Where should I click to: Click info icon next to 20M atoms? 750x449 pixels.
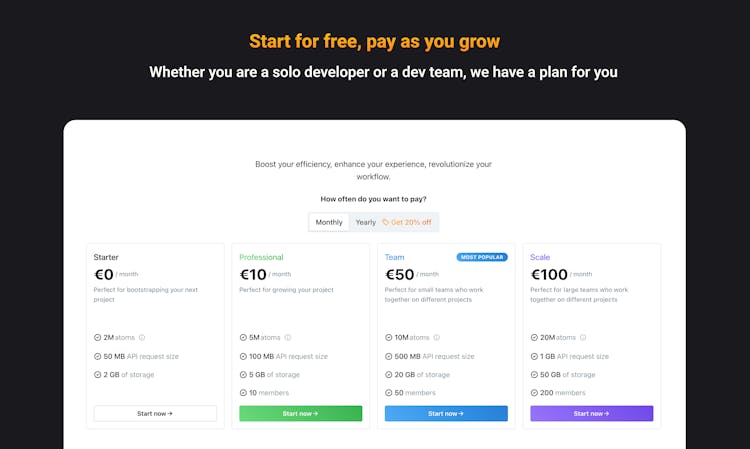583,338
